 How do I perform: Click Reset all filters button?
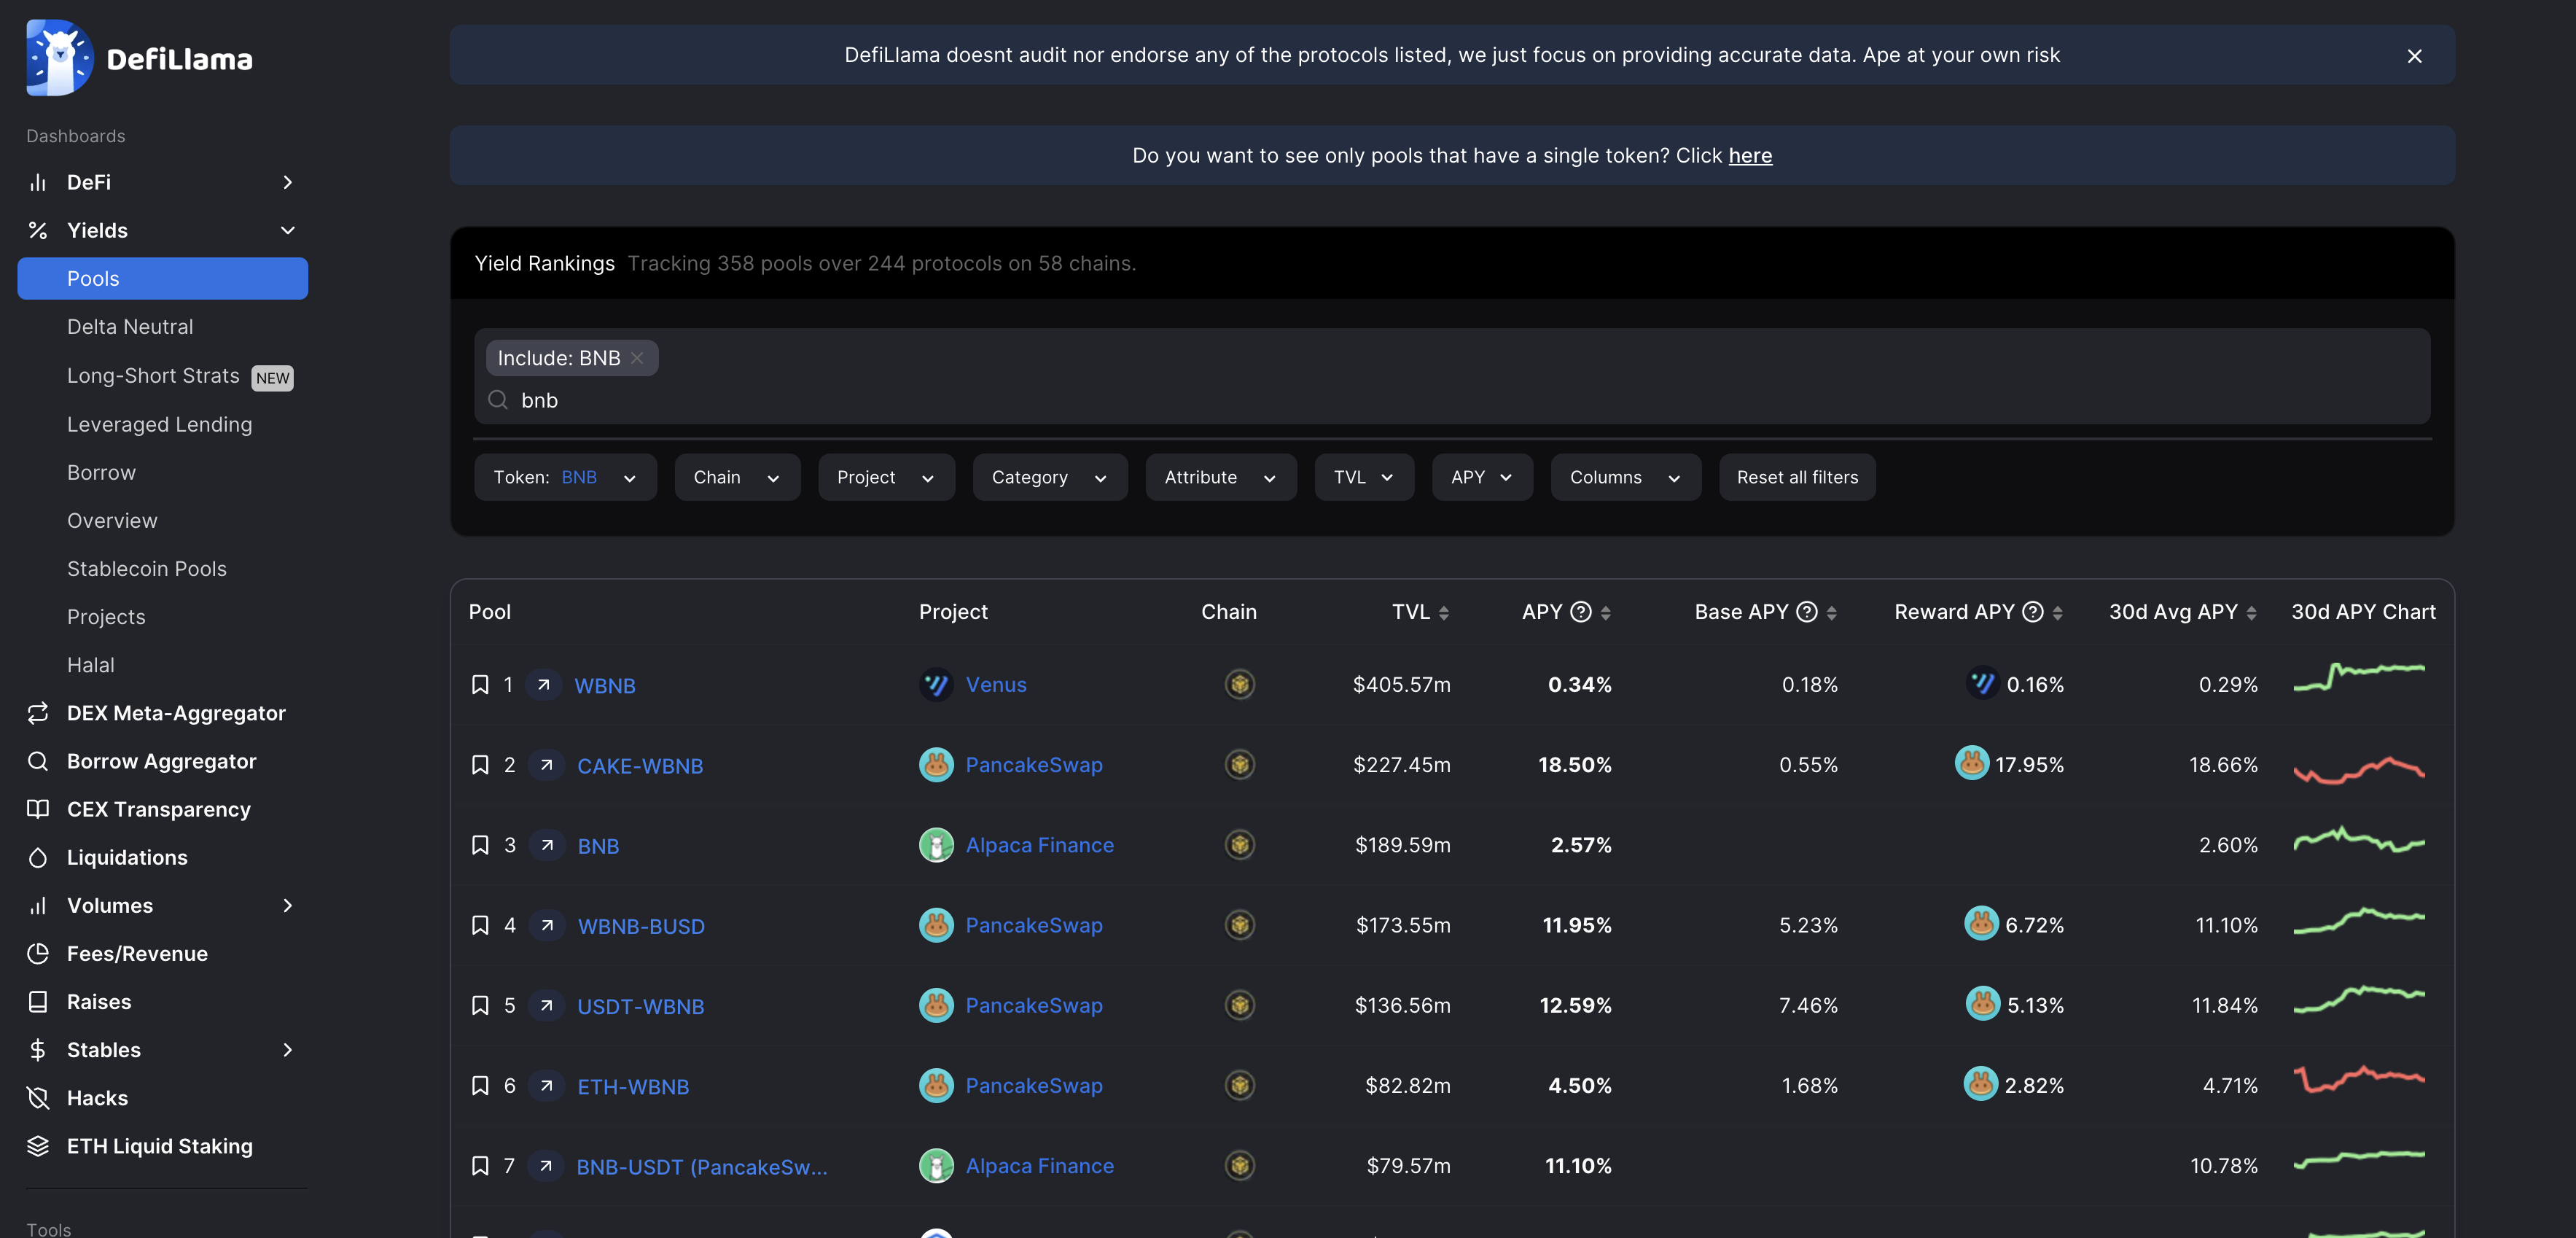click(x=1797, y=477)
